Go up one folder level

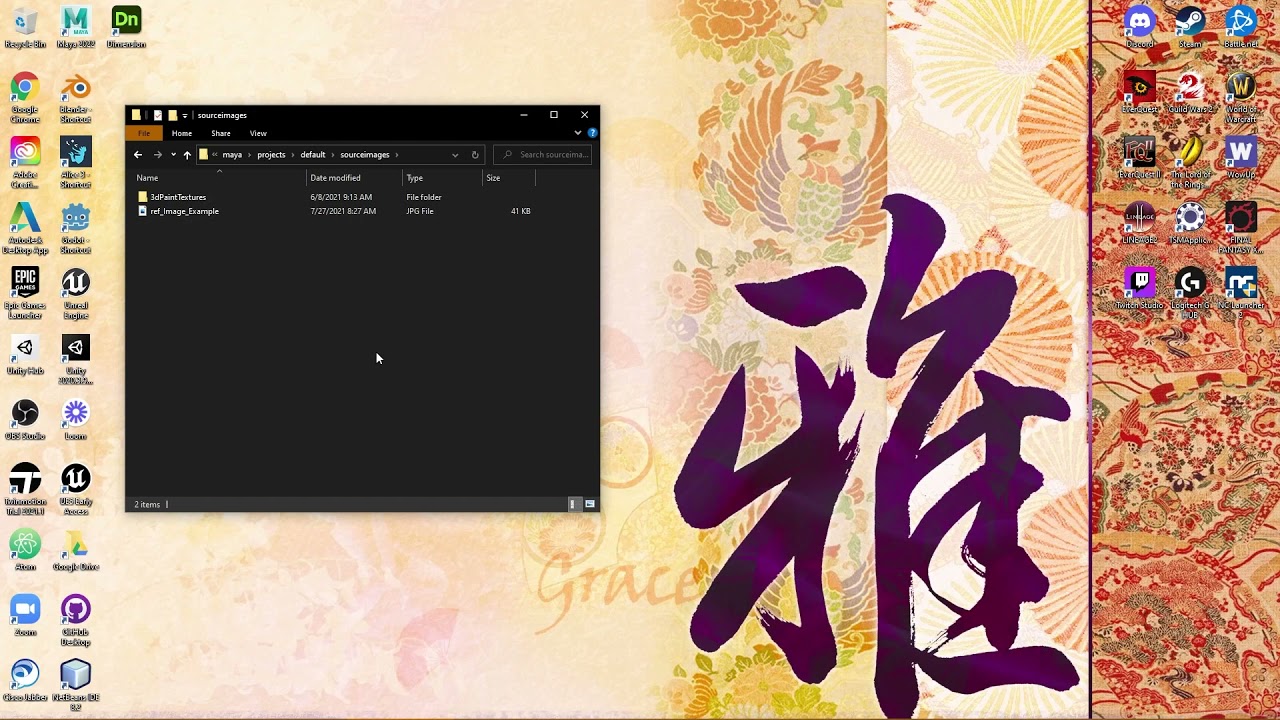(x=187, y=155)
